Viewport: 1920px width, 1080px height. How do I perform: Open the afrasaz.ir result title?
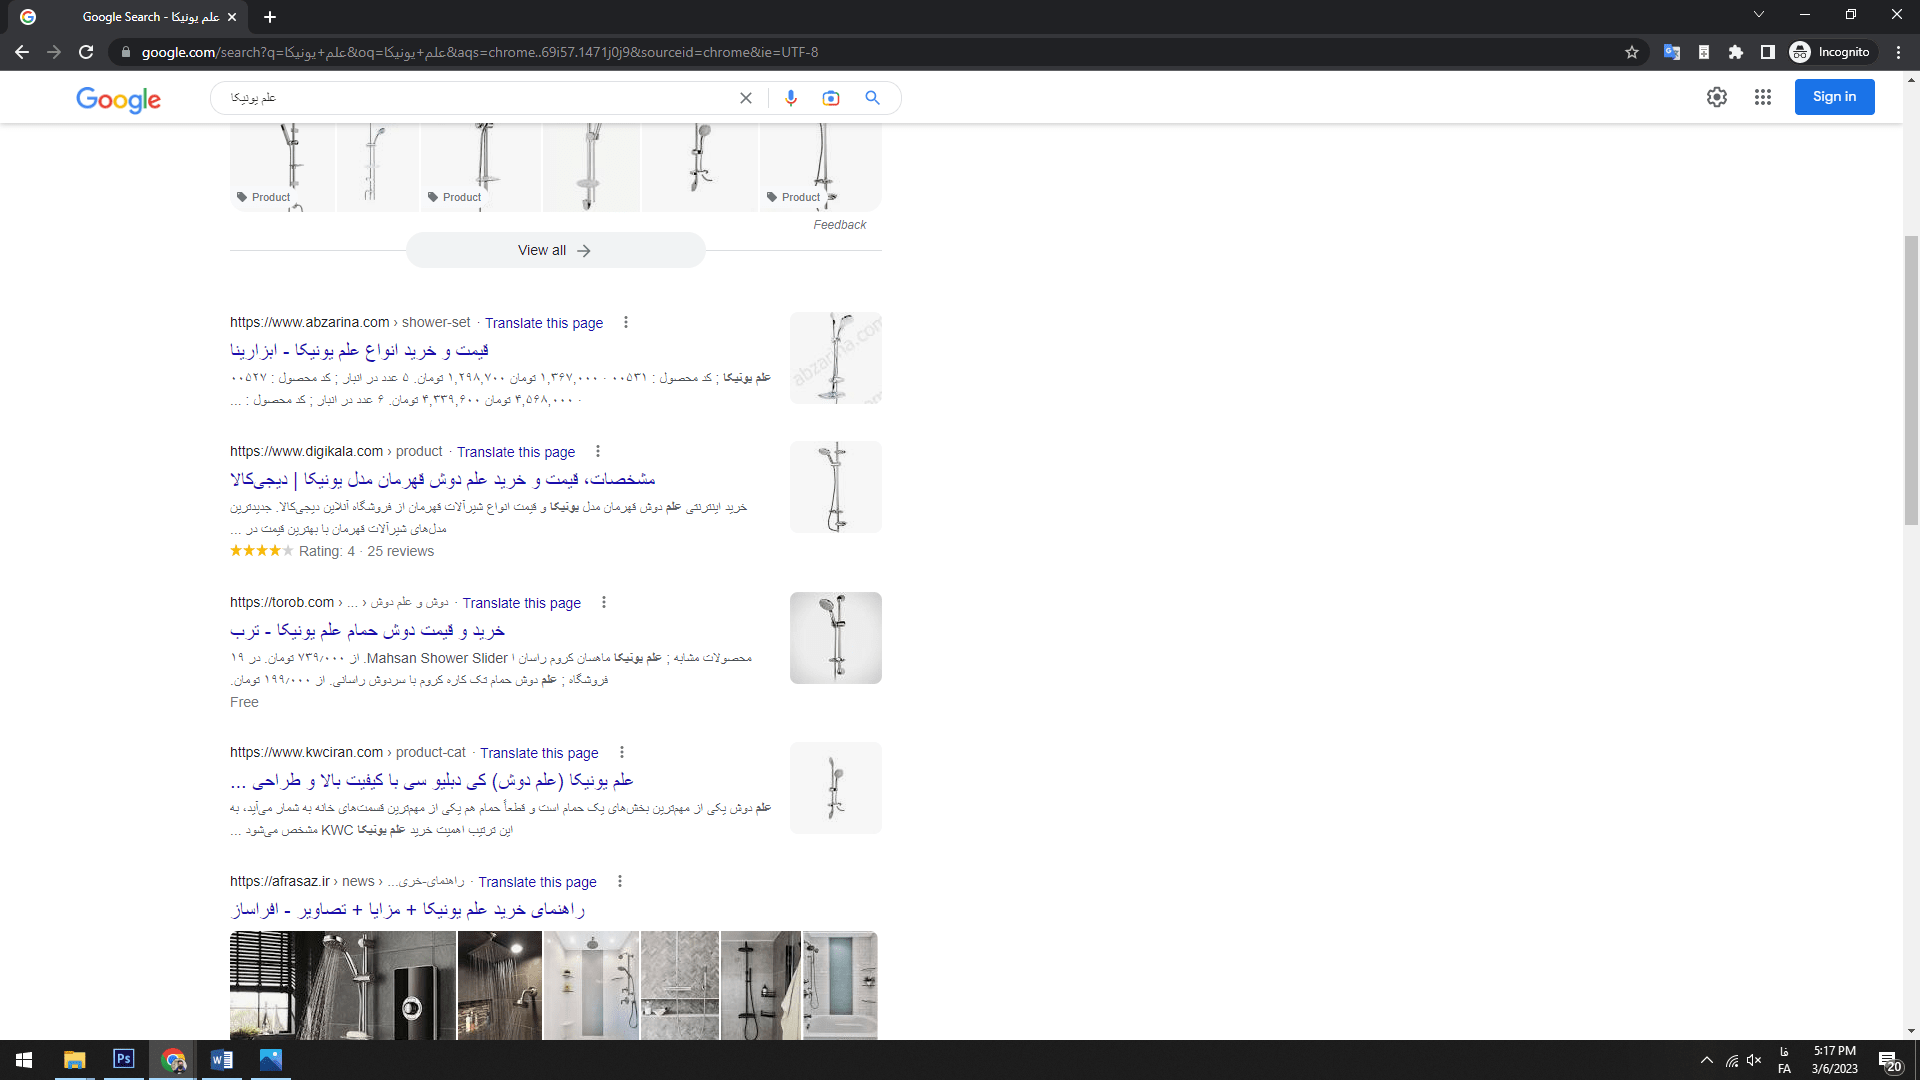click(x=408, y=910)
